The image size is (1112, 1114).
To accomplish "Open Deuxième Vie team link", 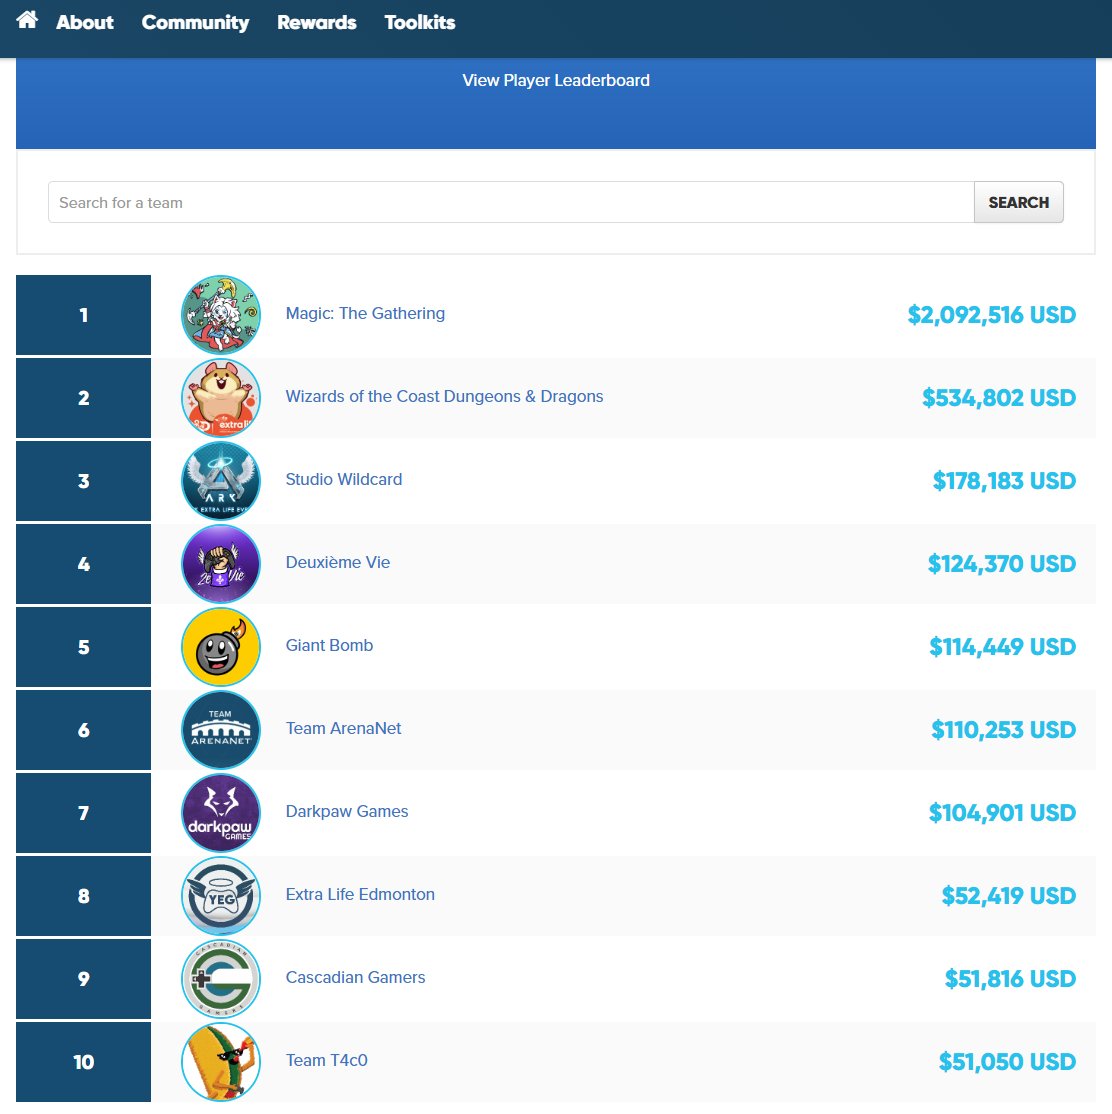I will point(338,563).
